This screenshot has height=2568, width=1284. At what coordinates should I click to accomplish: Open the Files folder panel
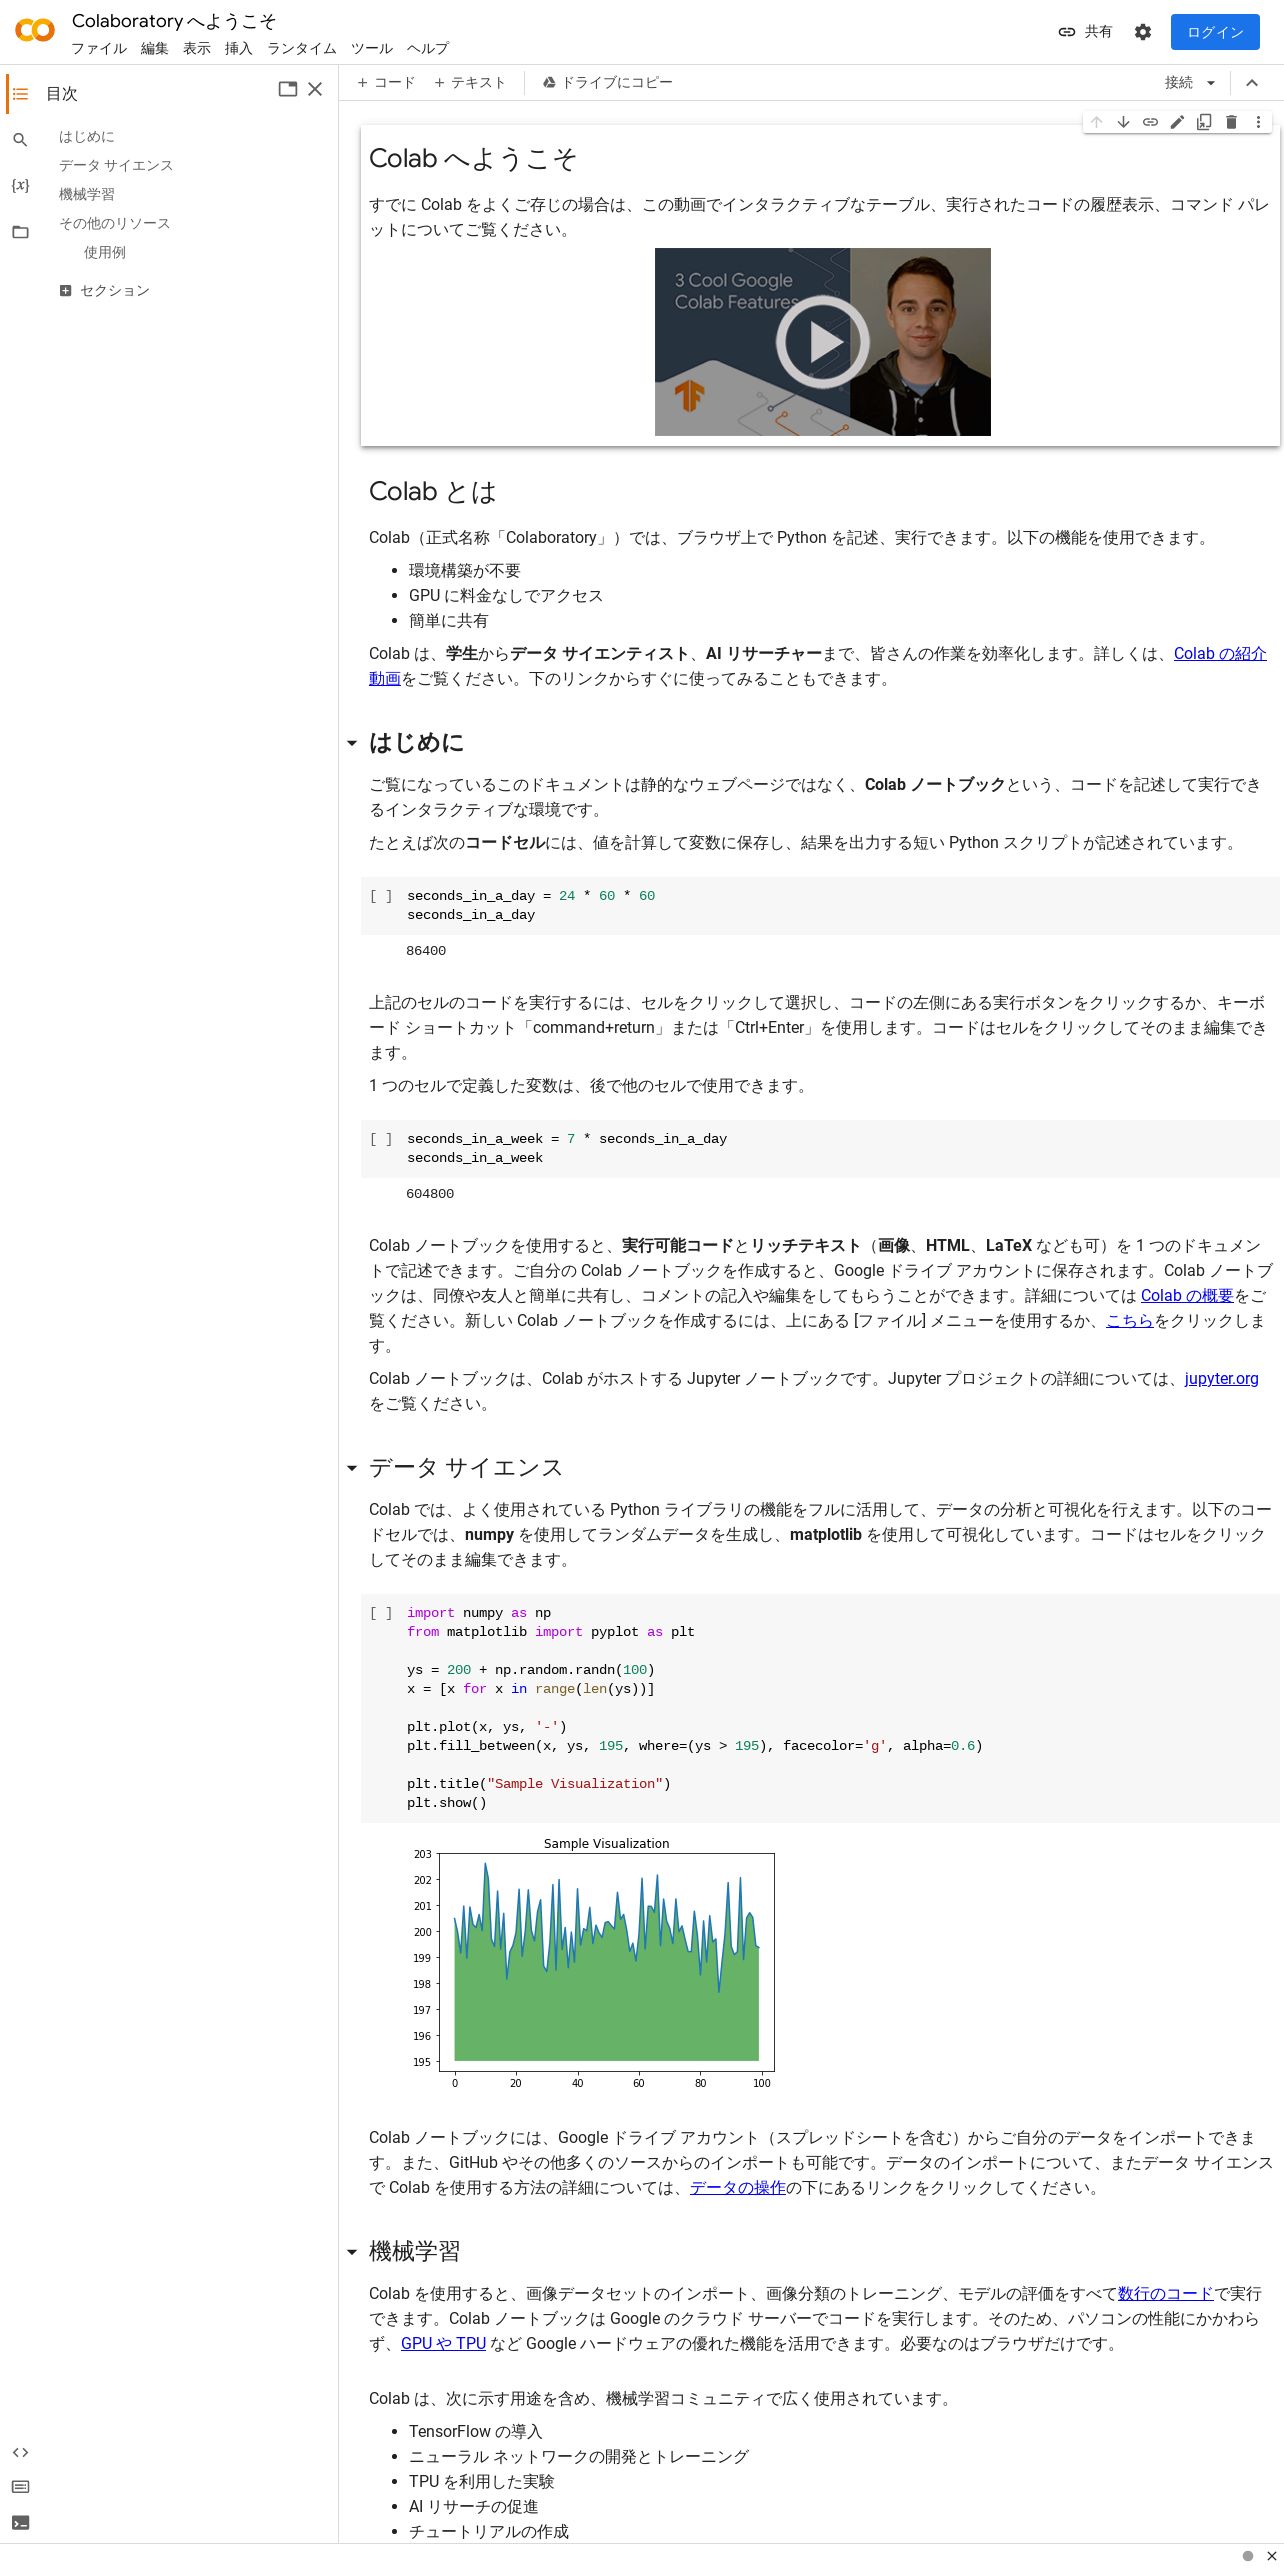(20, 232)
